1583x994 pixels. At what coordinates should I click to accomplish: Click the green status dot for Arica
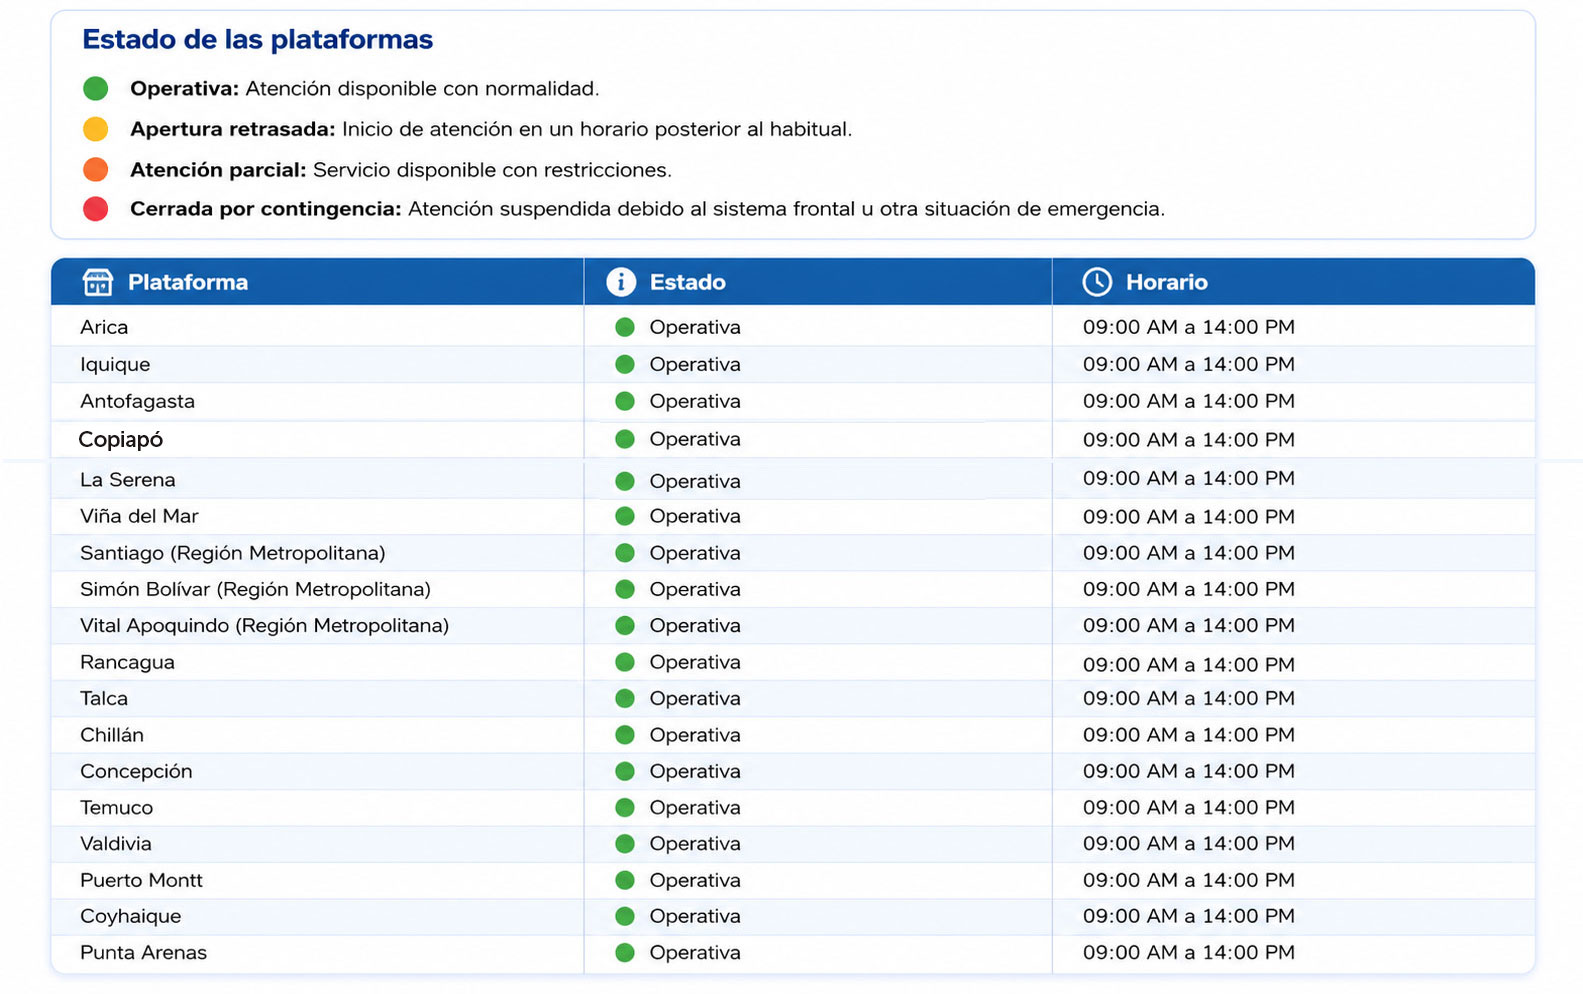coord(625,327)
